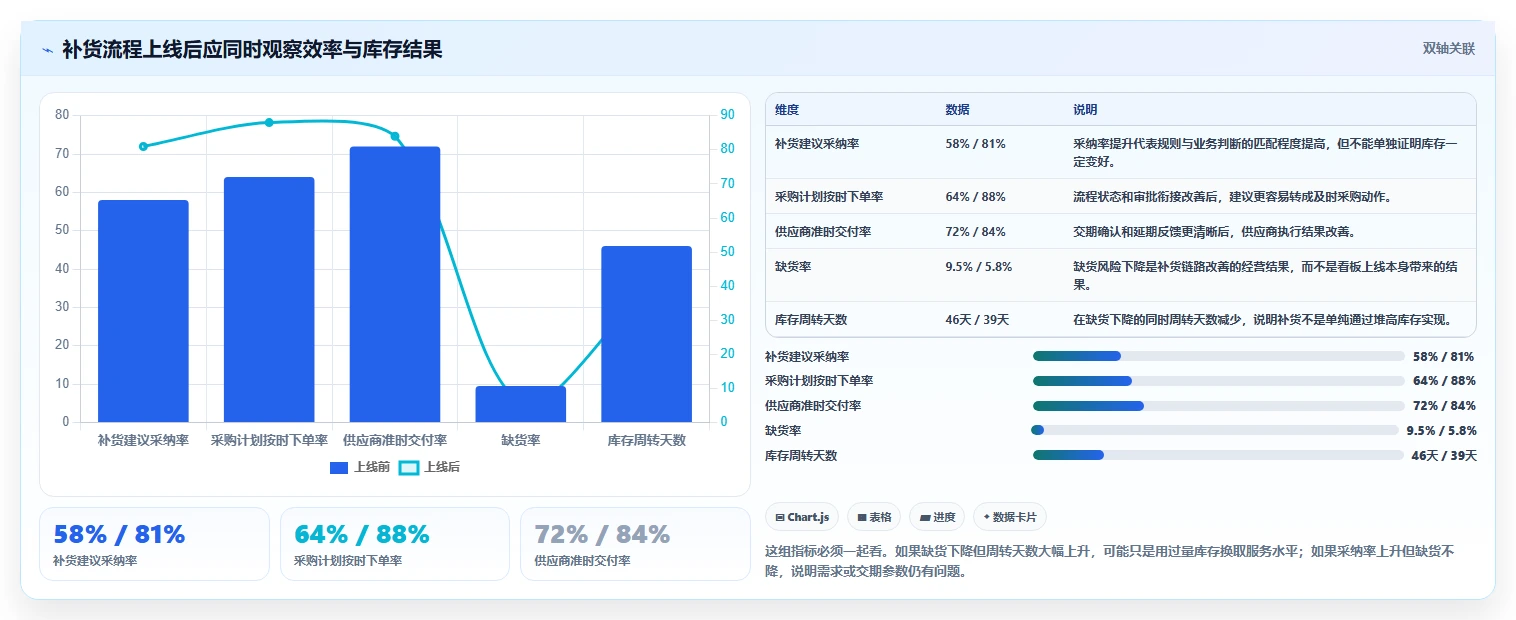This screenshot has width=1516, height=620.
Task: Toggle the 上线前 legend swatch
Action: click(338, 467)
